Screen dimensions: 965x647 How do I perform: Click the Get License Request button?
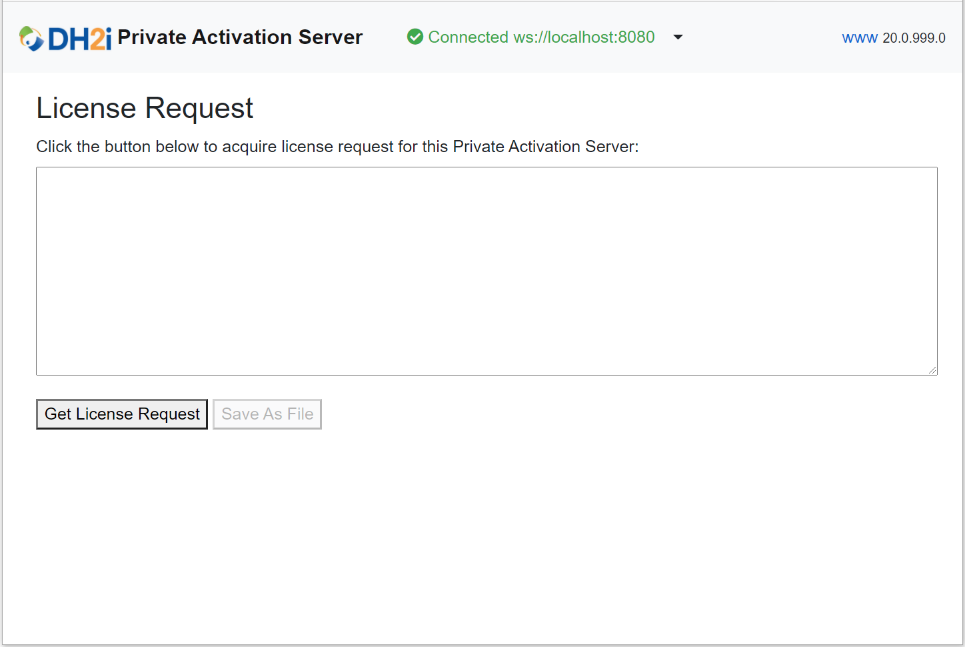tap(121, 413)
